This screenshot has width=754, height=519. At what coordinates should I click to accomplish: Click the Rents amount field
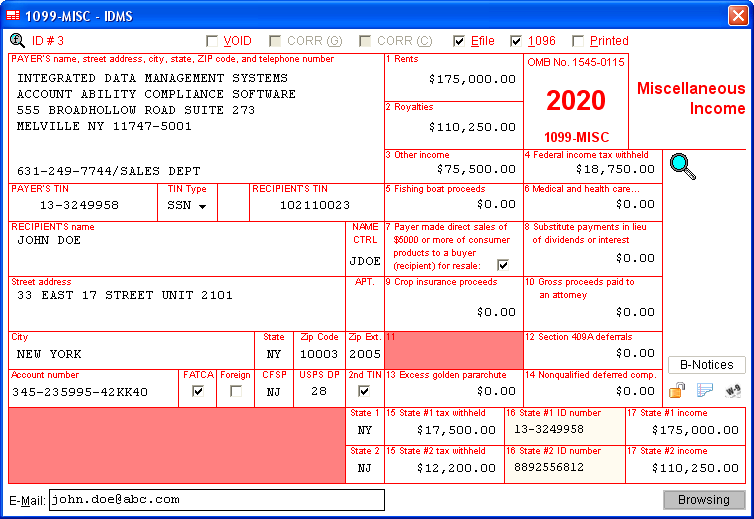(454, 79)
